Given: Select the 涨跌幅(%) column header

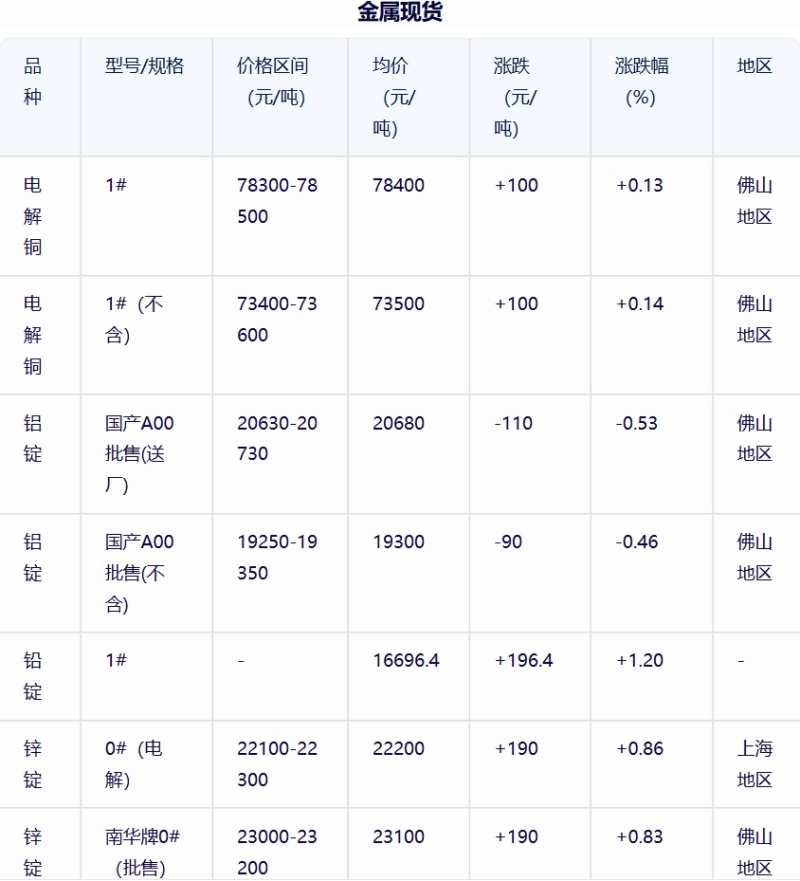Looking at the screenshot, I should (642, 81).
